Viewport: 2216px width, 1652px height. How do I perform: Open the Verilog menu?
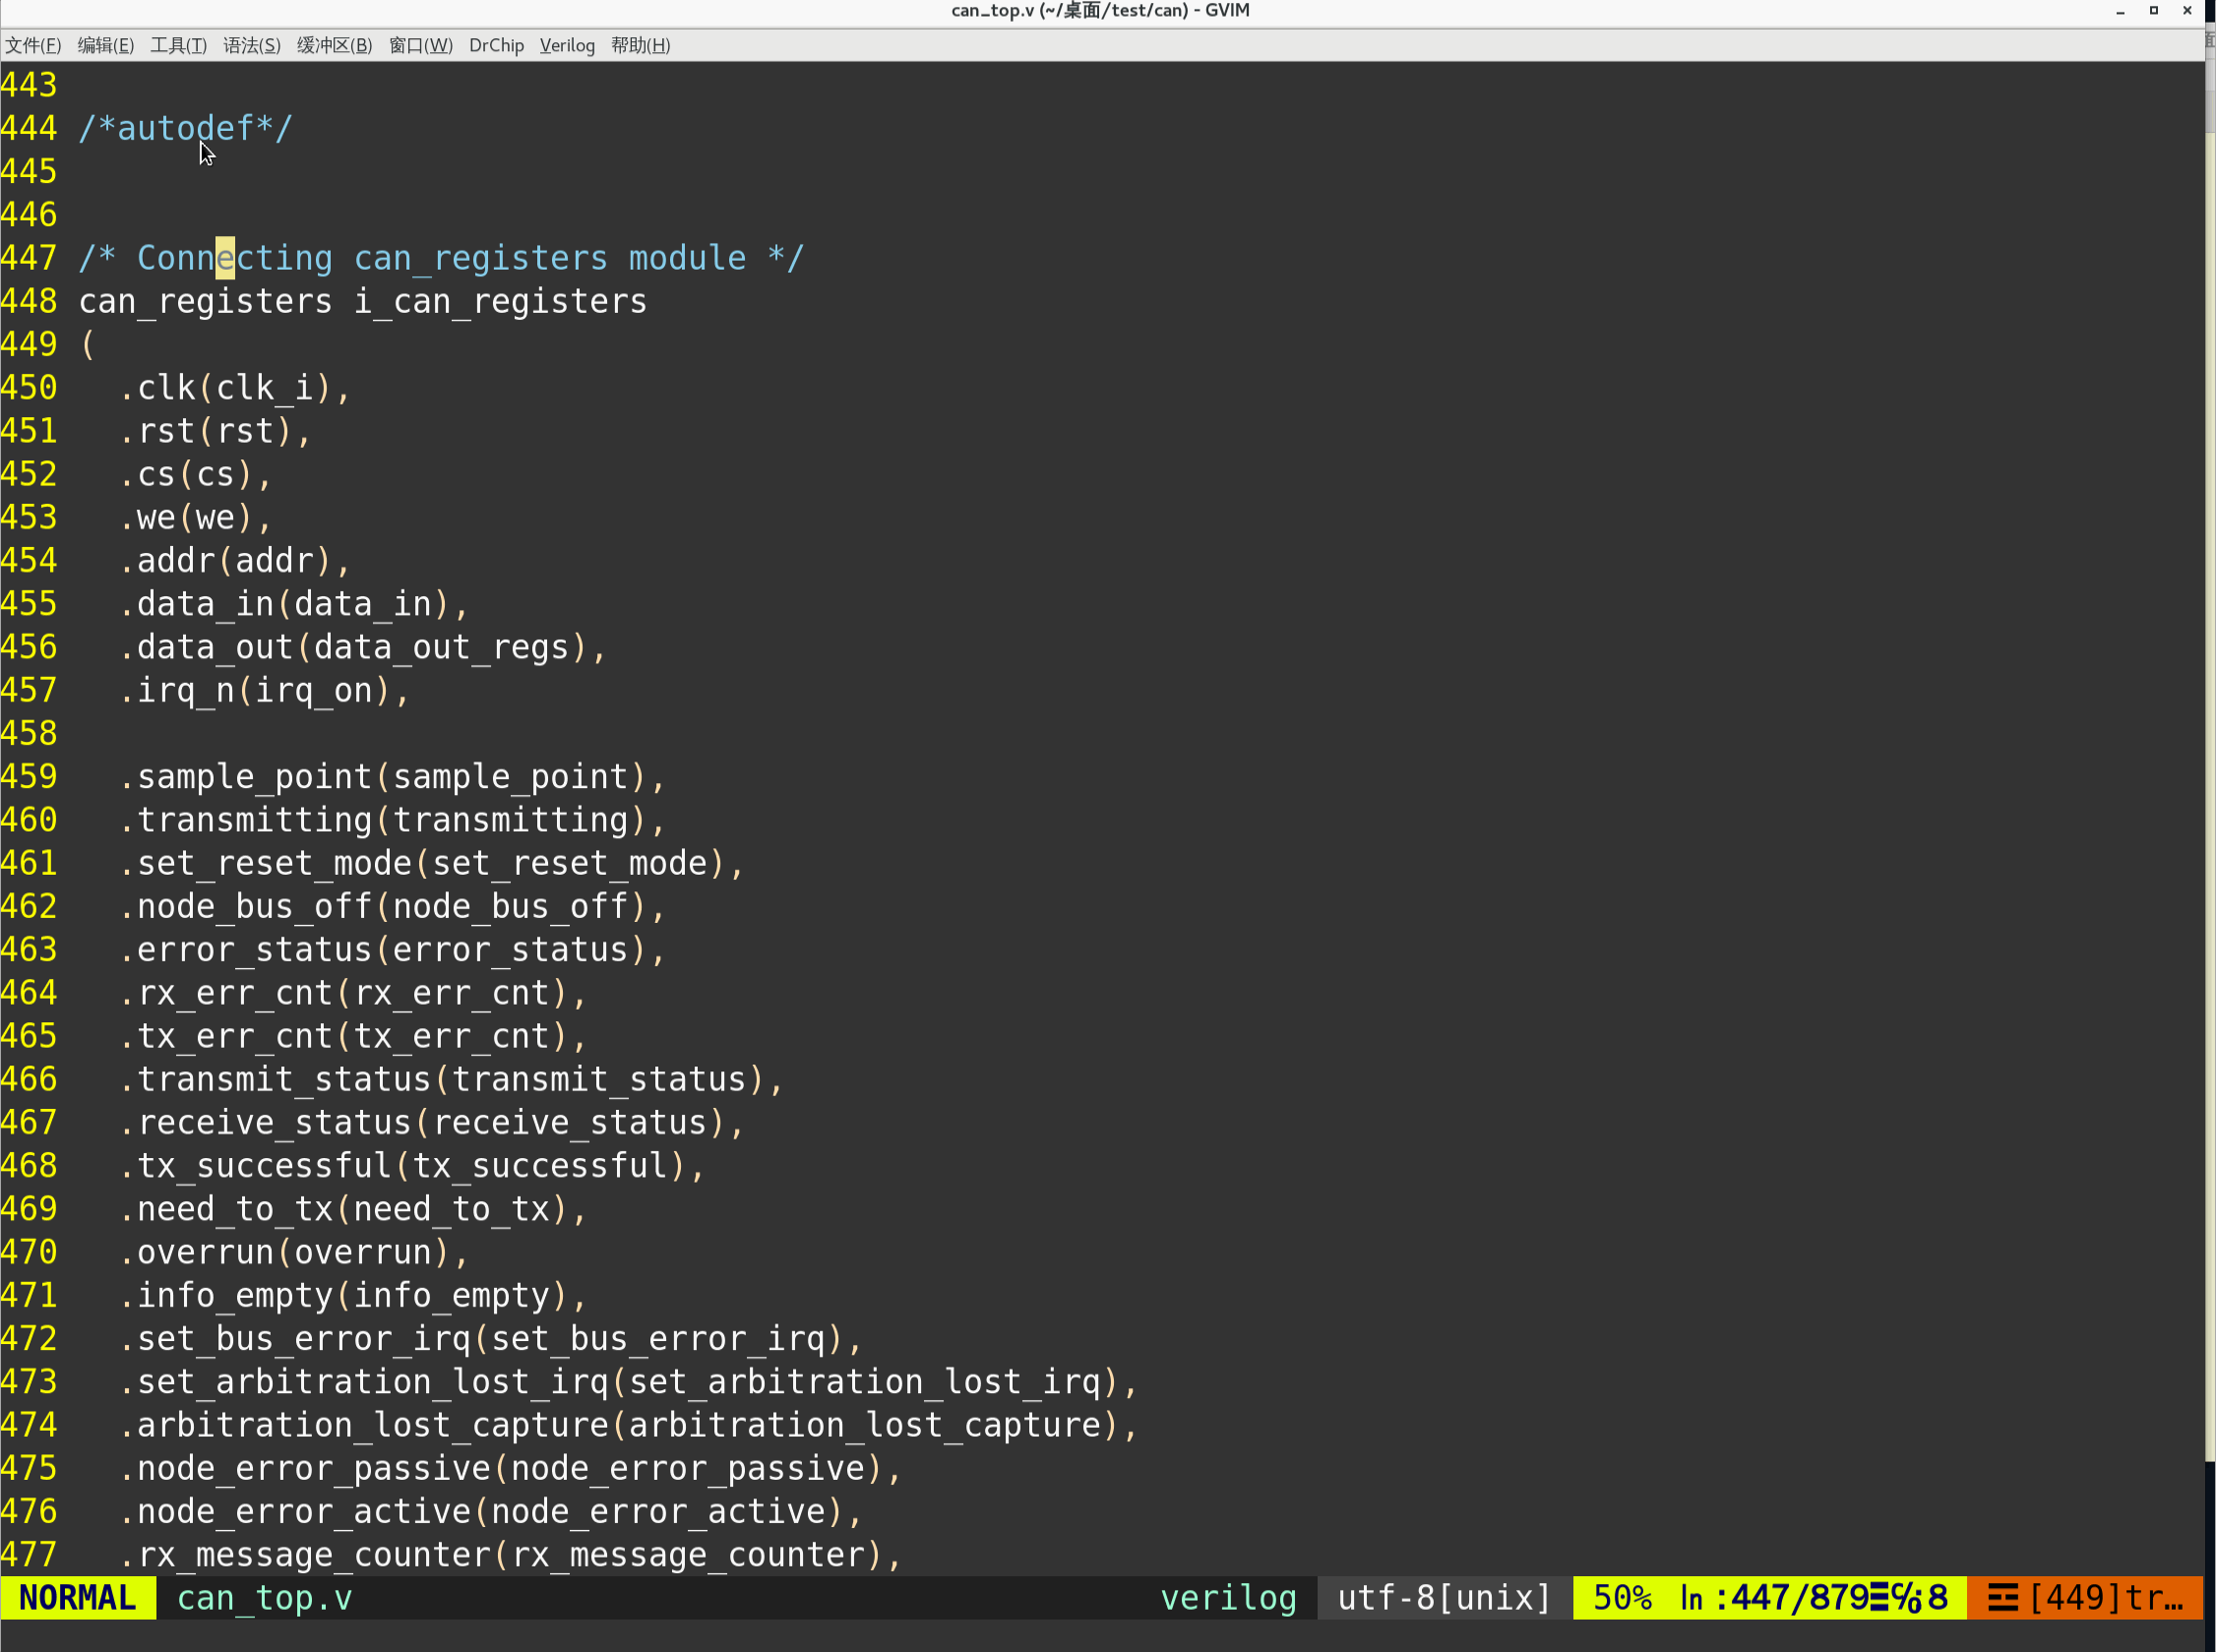[567, 45]
